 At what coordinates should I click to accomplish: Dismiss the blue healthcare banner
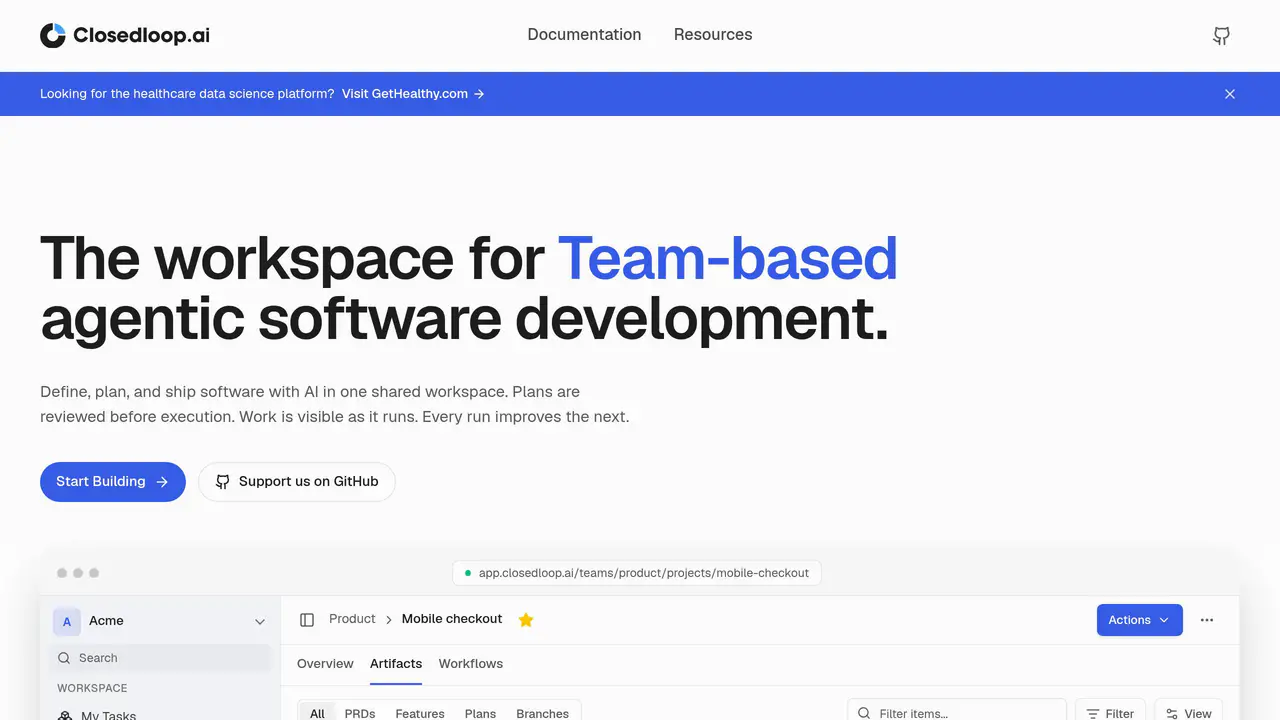click(x=1230, y=94)
